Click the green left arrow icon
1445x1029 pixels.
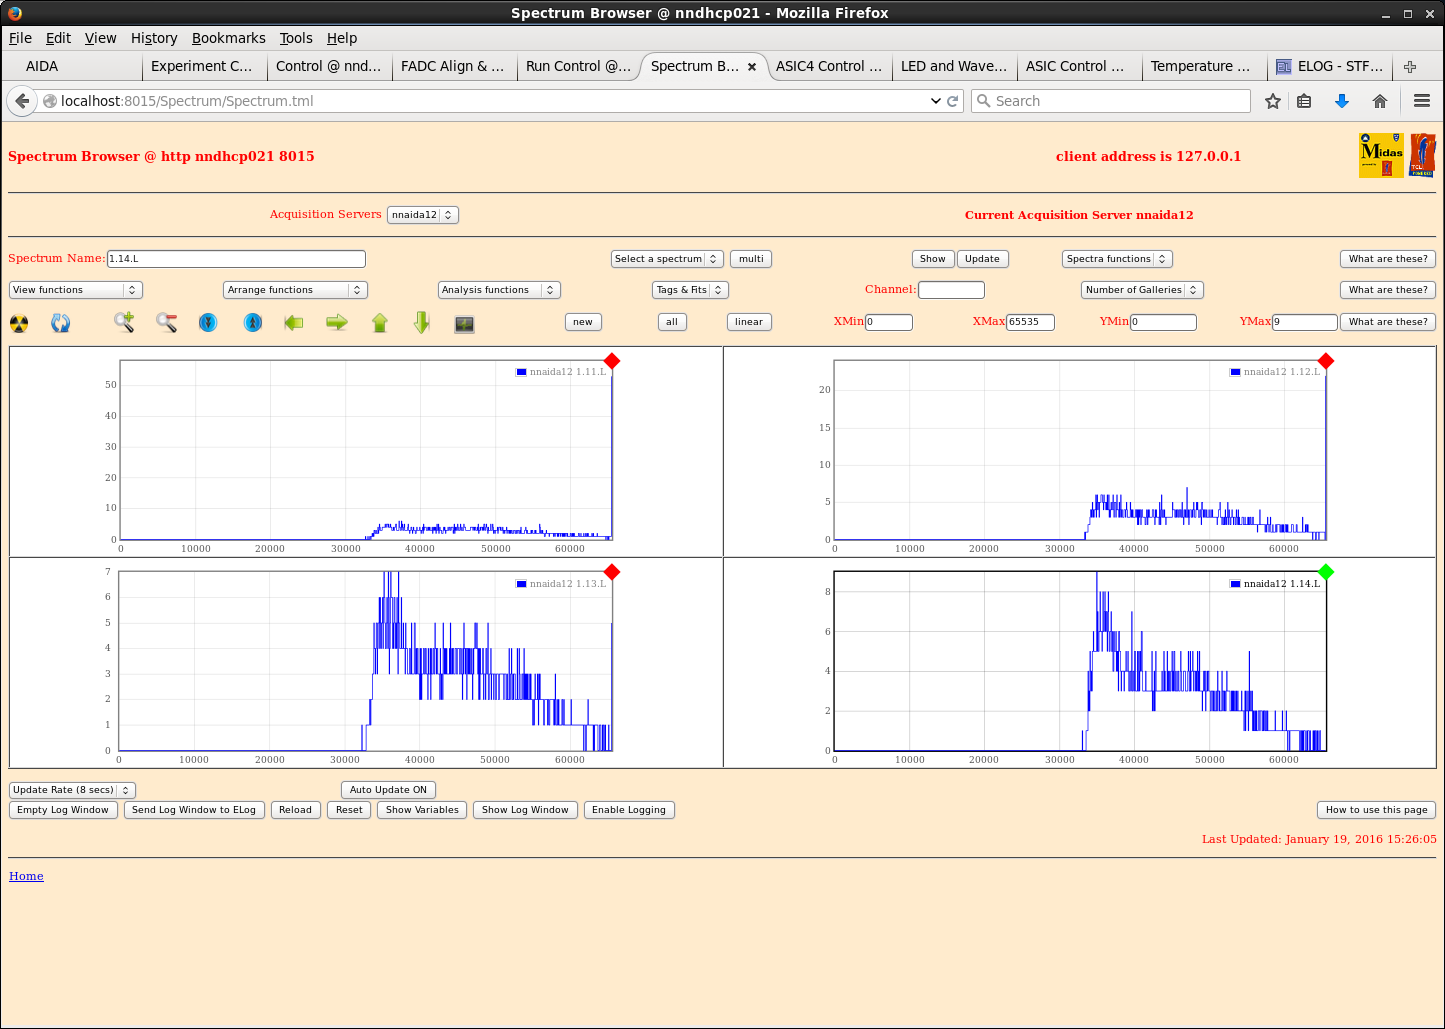[x=294, y=322]
